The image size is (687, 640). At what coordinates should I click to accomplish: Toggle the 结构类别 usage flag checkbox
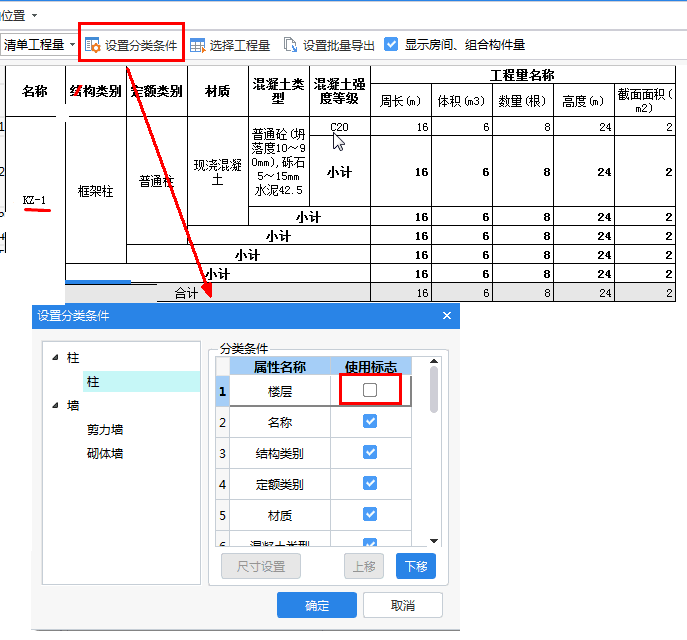370,453
